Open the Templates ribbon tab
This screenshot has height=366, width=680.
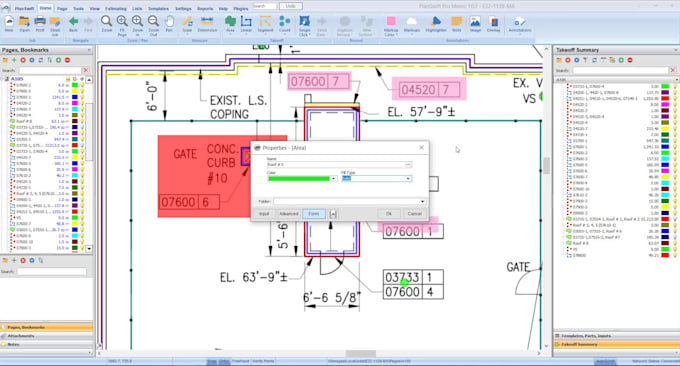[158, 8]
